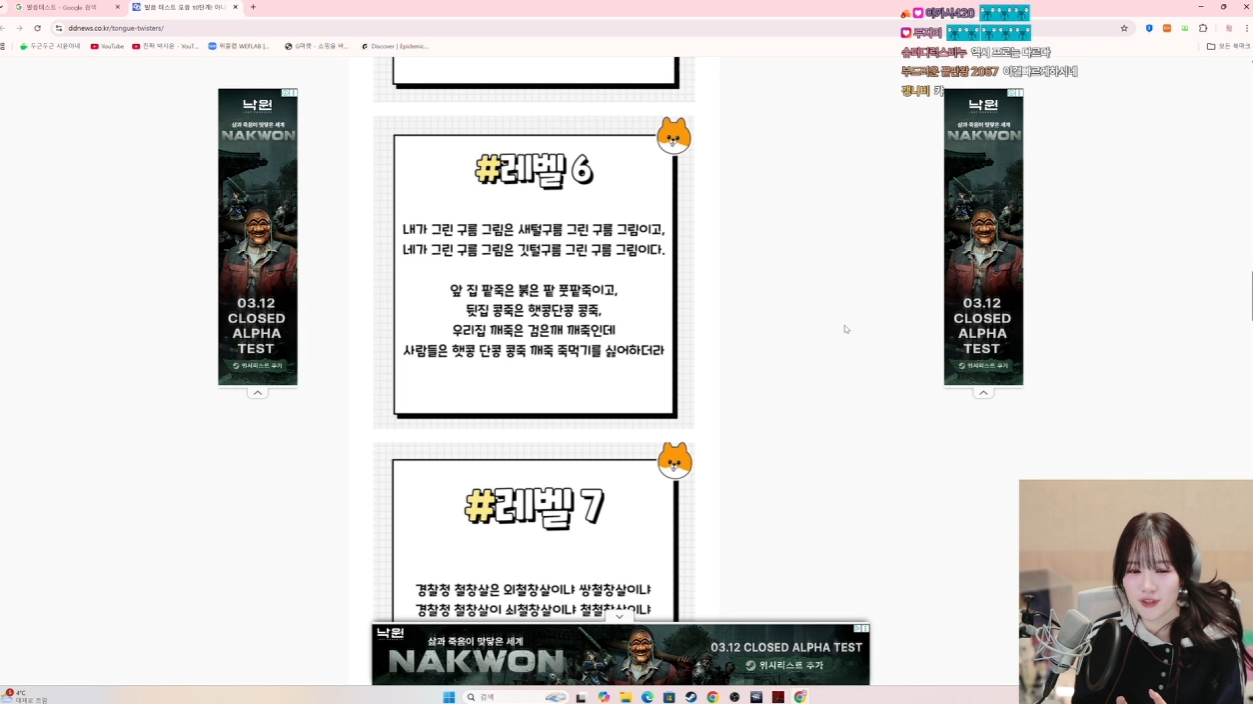The width and height of the screenshot is (1253, 704).
Task: Click the streamer webcam overlay
Action: pyautogui.click(x=1136, y=592)
